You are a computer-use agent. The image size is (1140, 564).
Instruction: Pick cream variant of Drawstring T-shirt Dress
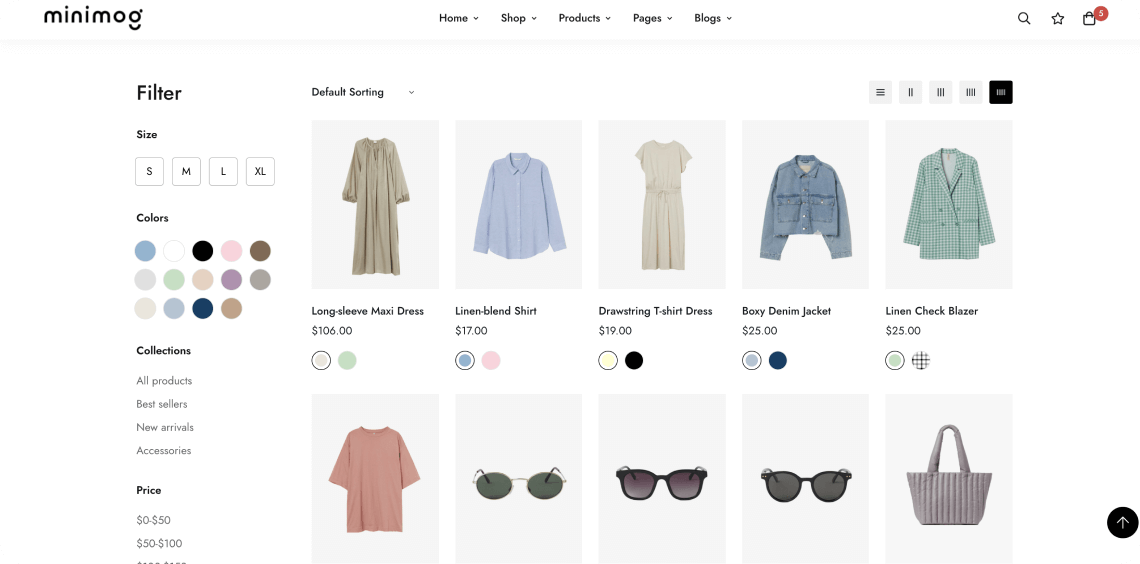(608, 360)
